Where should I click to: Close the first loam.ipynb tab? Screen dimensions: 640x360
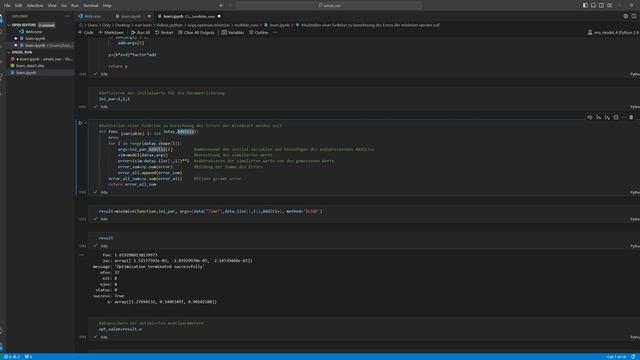149,16
